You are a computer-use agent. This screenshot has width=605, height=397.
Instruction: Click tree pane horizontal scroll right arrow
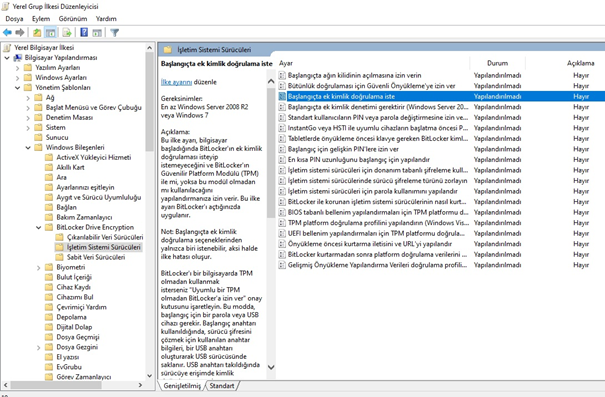140,385
